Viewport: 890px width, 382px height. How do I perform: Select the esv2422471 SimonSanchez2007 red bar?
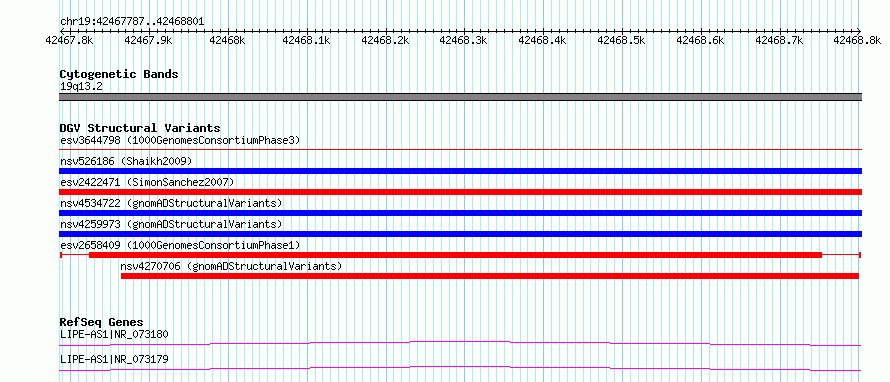tap(460, 192)
